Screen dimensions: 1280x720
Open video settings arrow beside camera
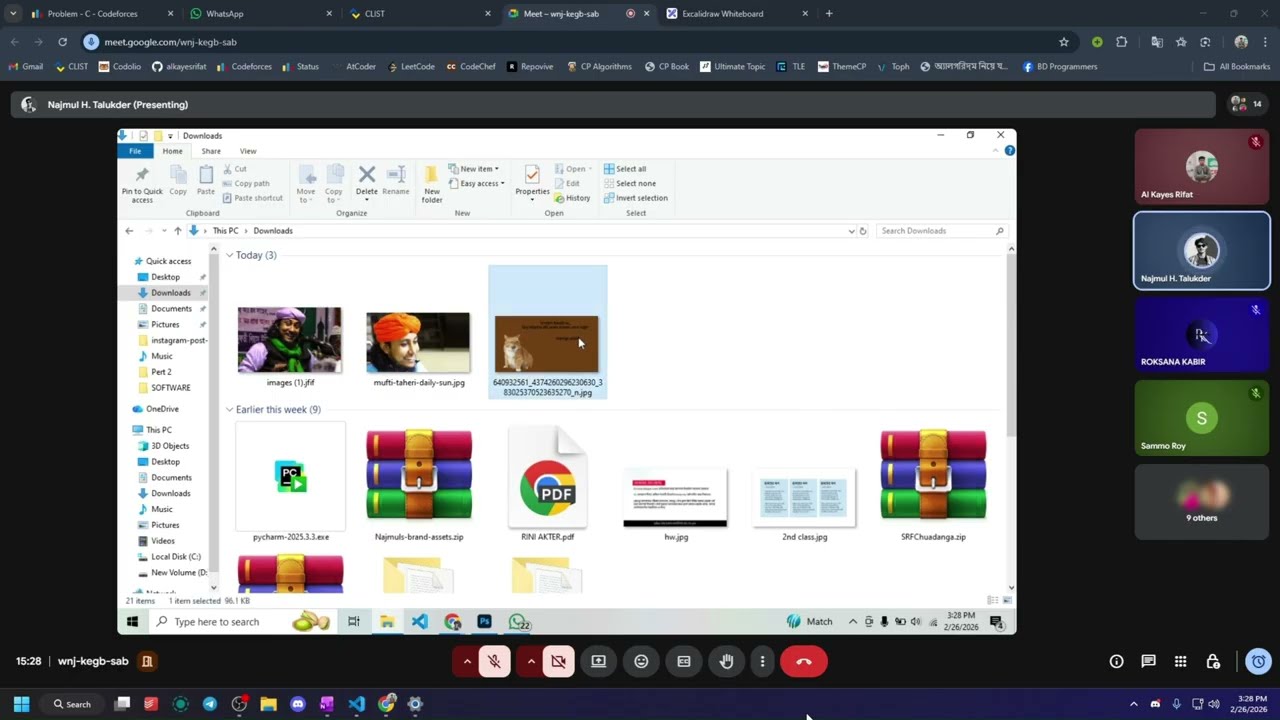[x=531, y=661]
